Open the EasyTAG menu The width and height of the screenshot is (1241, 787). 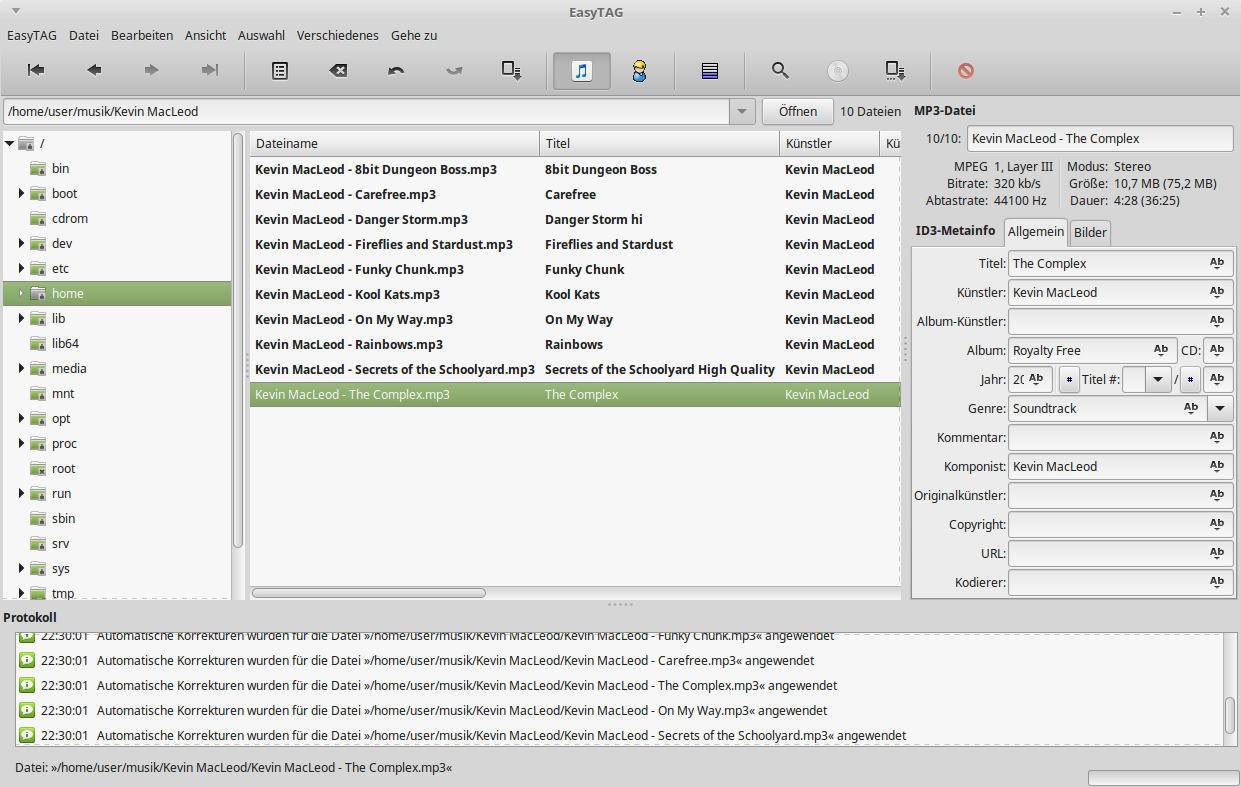click(x=31, y=35)
